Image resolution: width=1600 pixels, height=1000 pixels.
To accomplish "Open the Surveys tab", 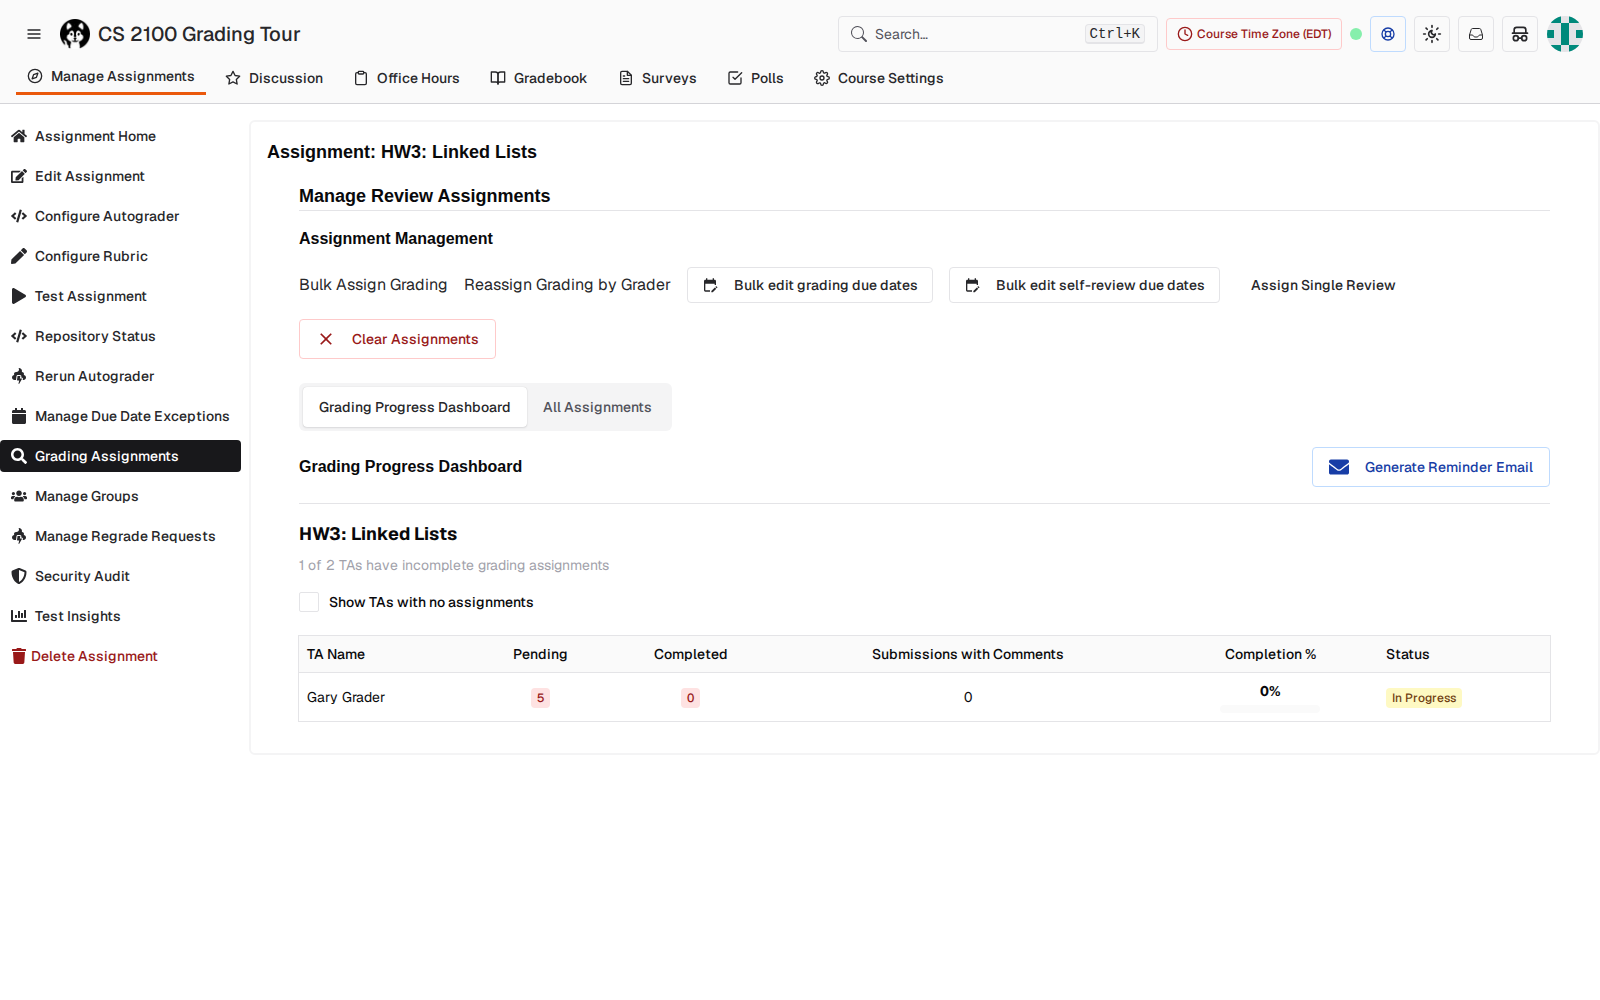I will point(657,78).
